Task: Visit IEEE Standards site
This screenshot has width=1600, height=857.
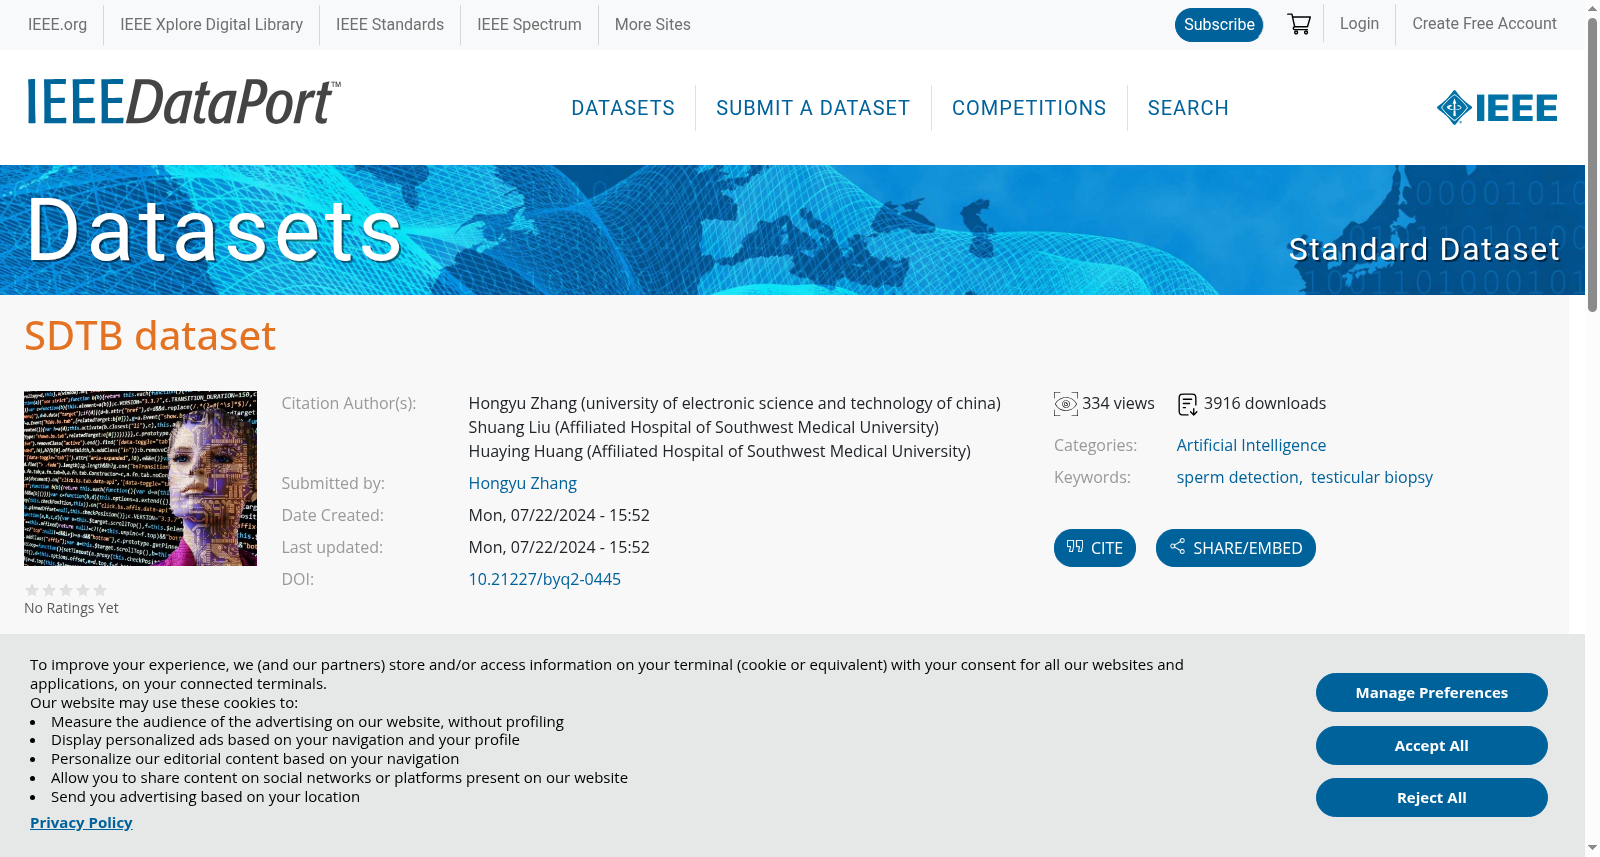Action: [x=390, y=24]
